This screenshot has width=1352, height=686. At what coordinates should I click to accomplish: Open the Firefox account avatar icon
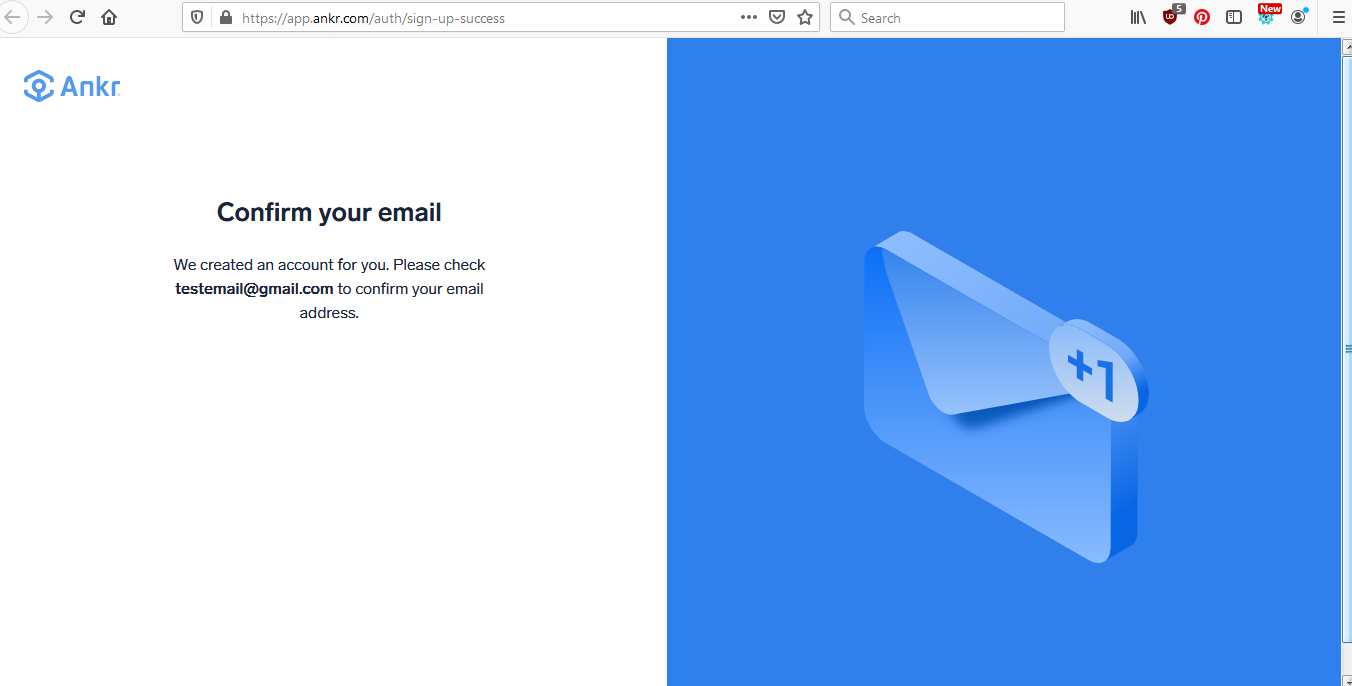coord(1298,16)
